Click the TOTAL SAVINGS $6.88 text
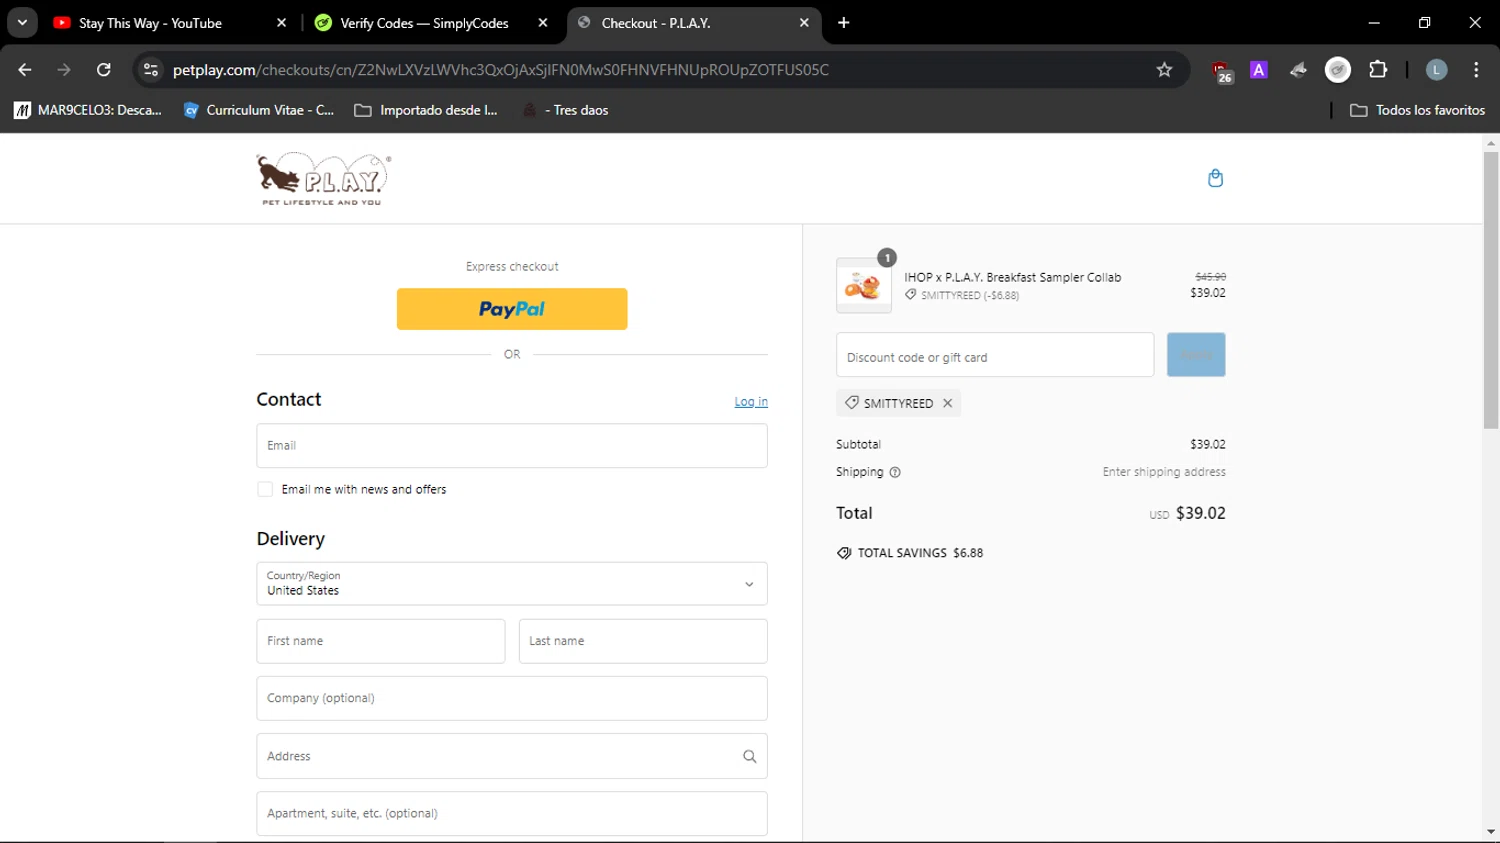1500x843 pixels. click(920, 553)
